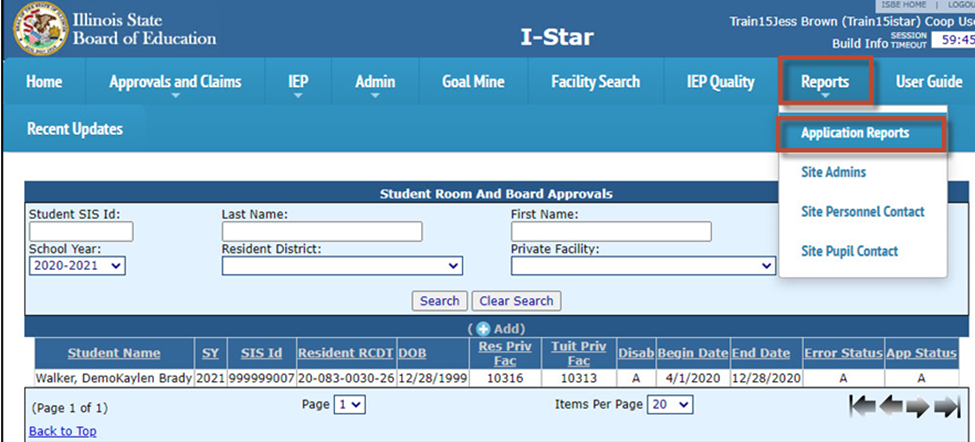Click the Begin Date value 4/1/2020

pos(692,379)
